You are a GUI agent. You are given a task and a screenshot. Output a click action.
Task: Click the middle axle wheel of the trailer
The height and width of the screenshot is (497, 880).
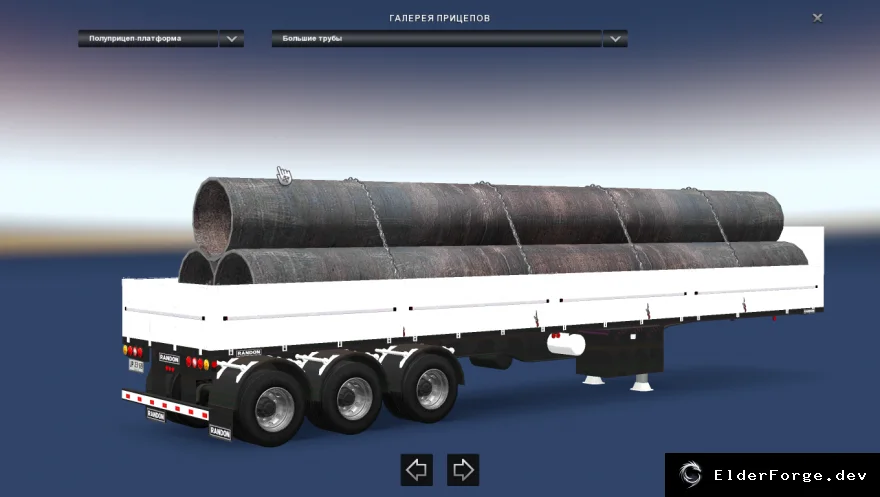(352, 397)
